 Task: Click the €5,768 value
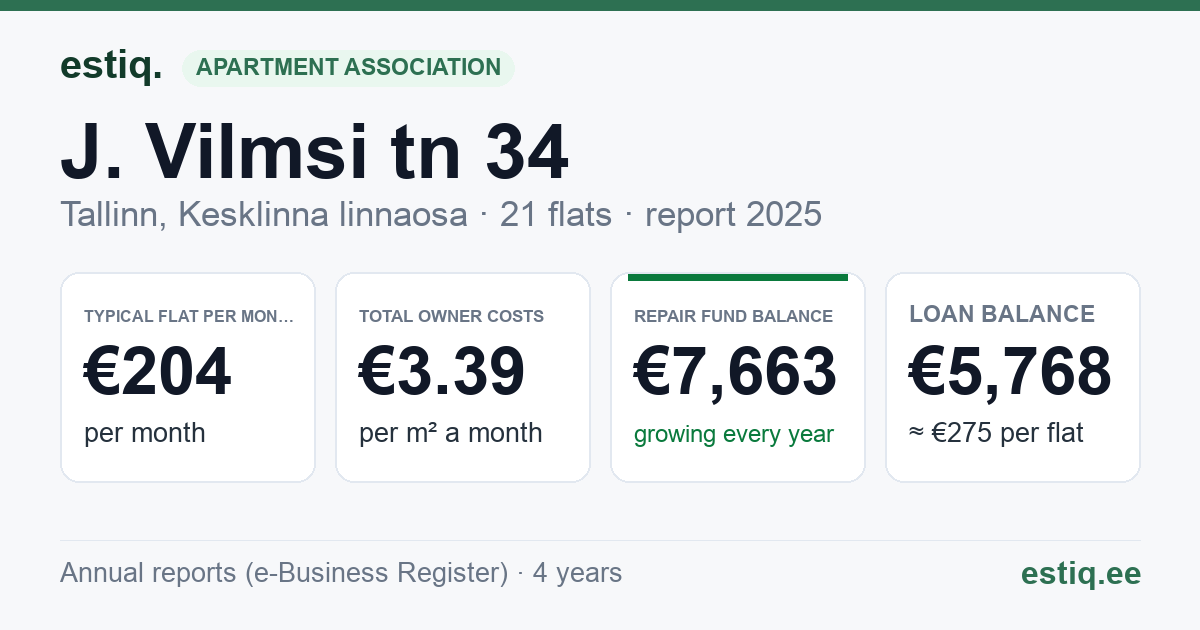[1010, 372]
